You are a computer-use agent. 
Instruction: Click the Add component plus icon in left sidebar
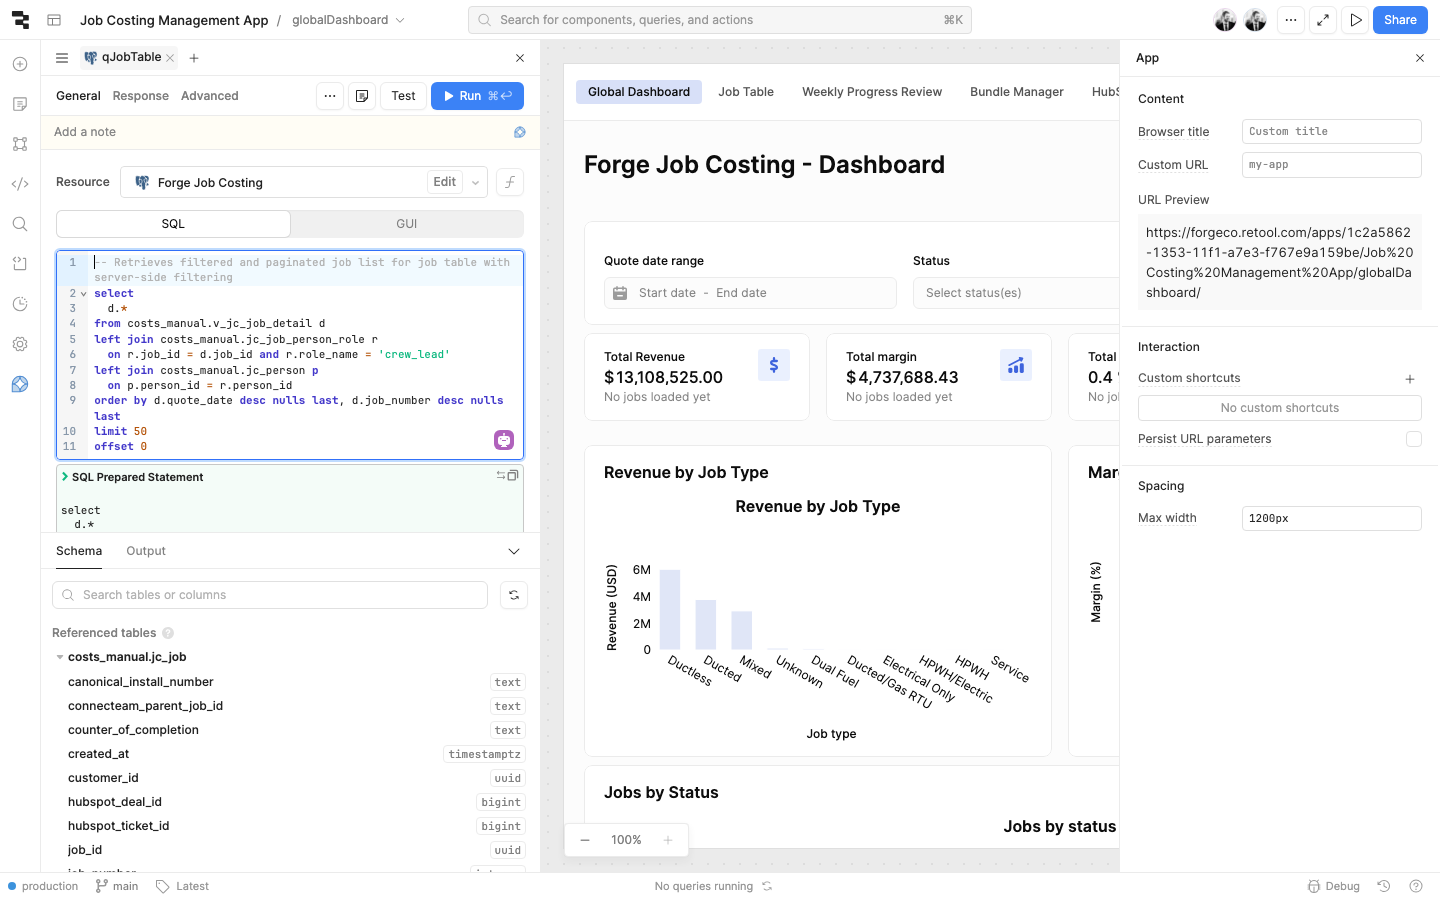point(20,64)
